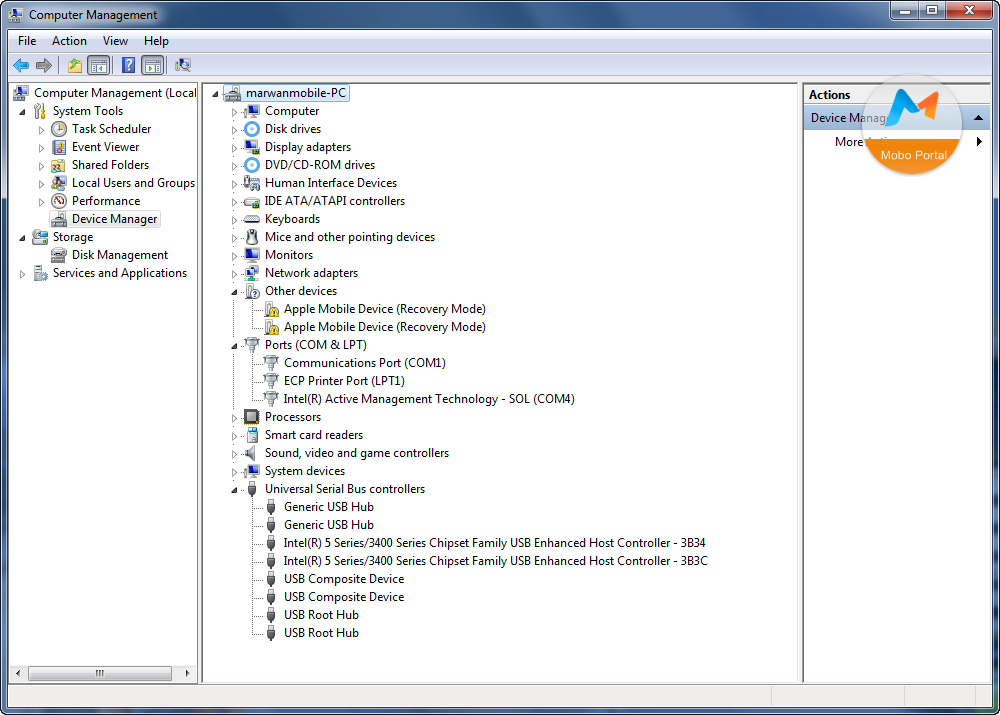Viewport: 1000px width, 715px height.
Task: Expand Services and Applications node
Action: coord(23,274)
